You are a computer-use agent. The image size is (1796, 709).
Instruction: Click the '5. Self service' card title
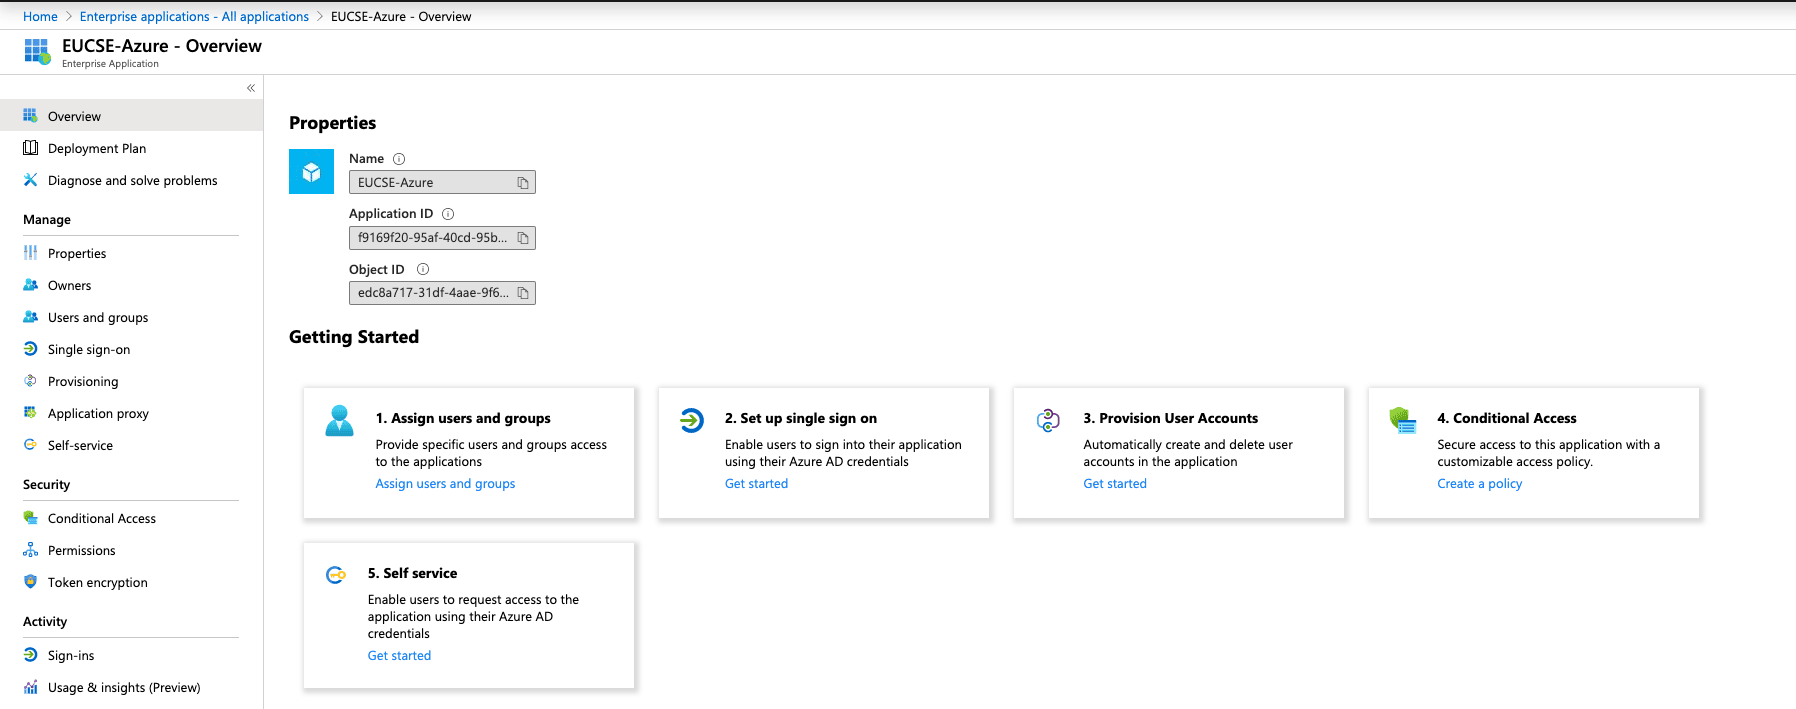click(x=412, y=573)
